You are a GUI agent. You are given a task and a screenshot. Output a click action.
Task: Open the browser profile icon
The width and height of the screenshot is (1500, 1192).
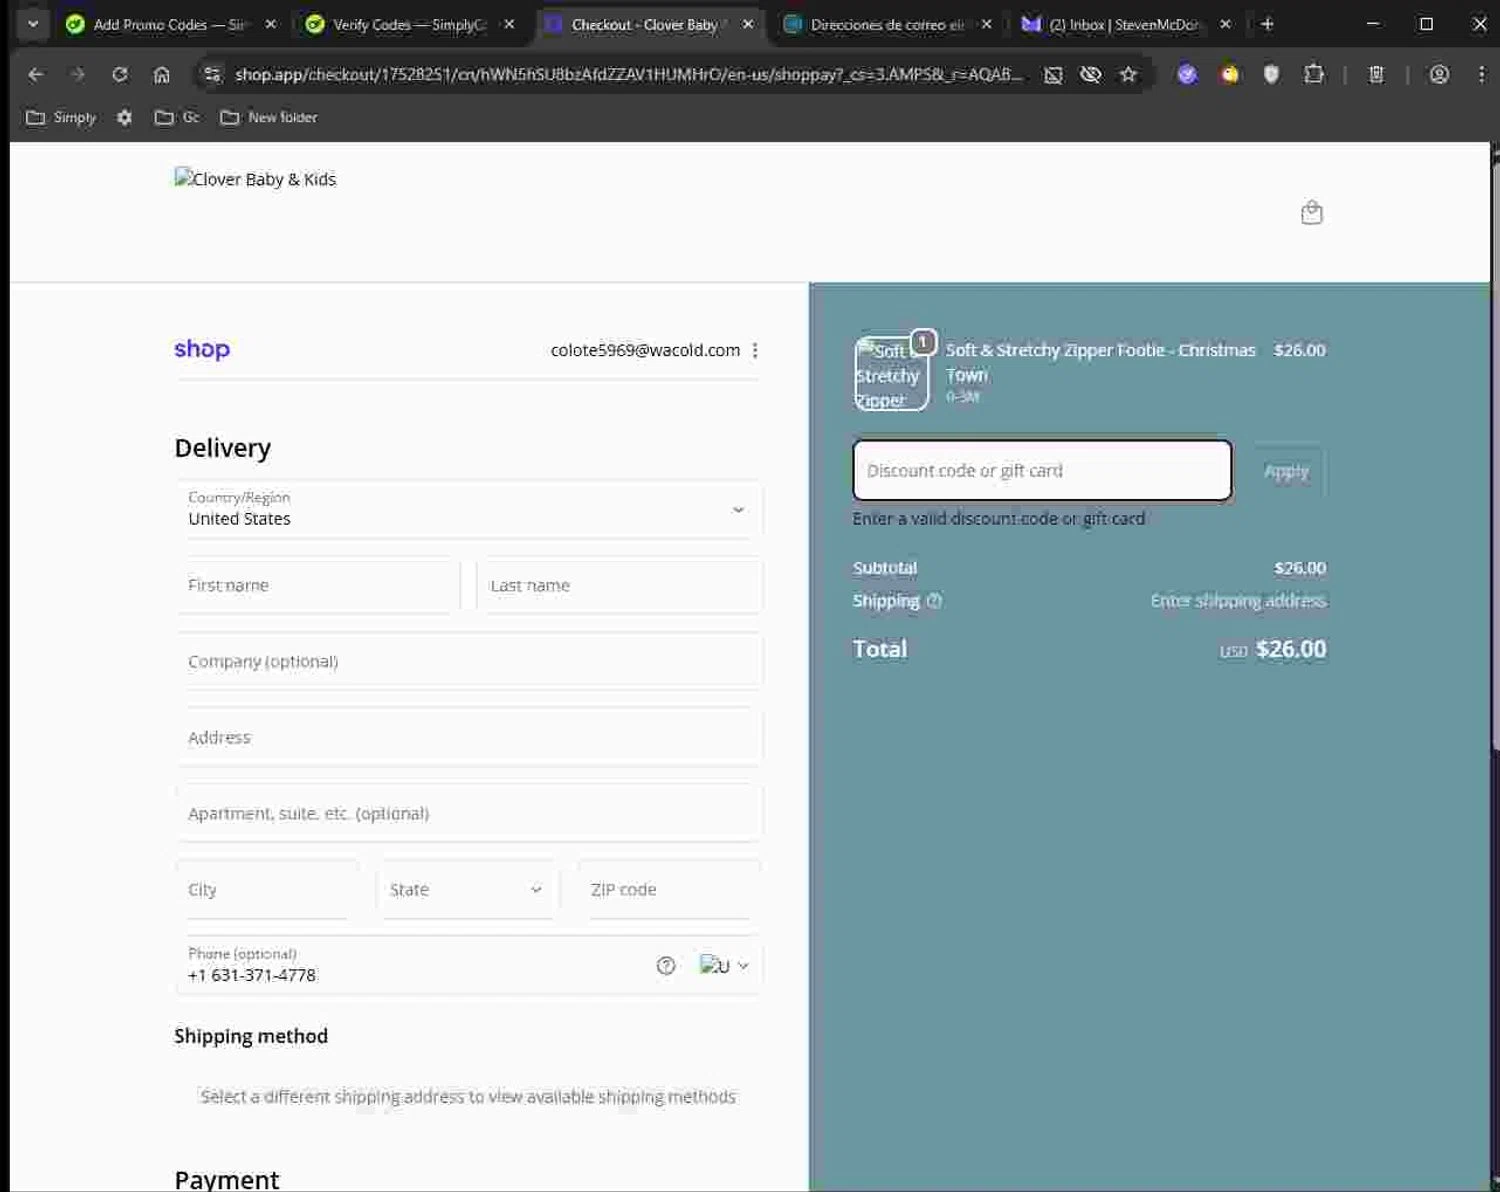pos(1439,74)
